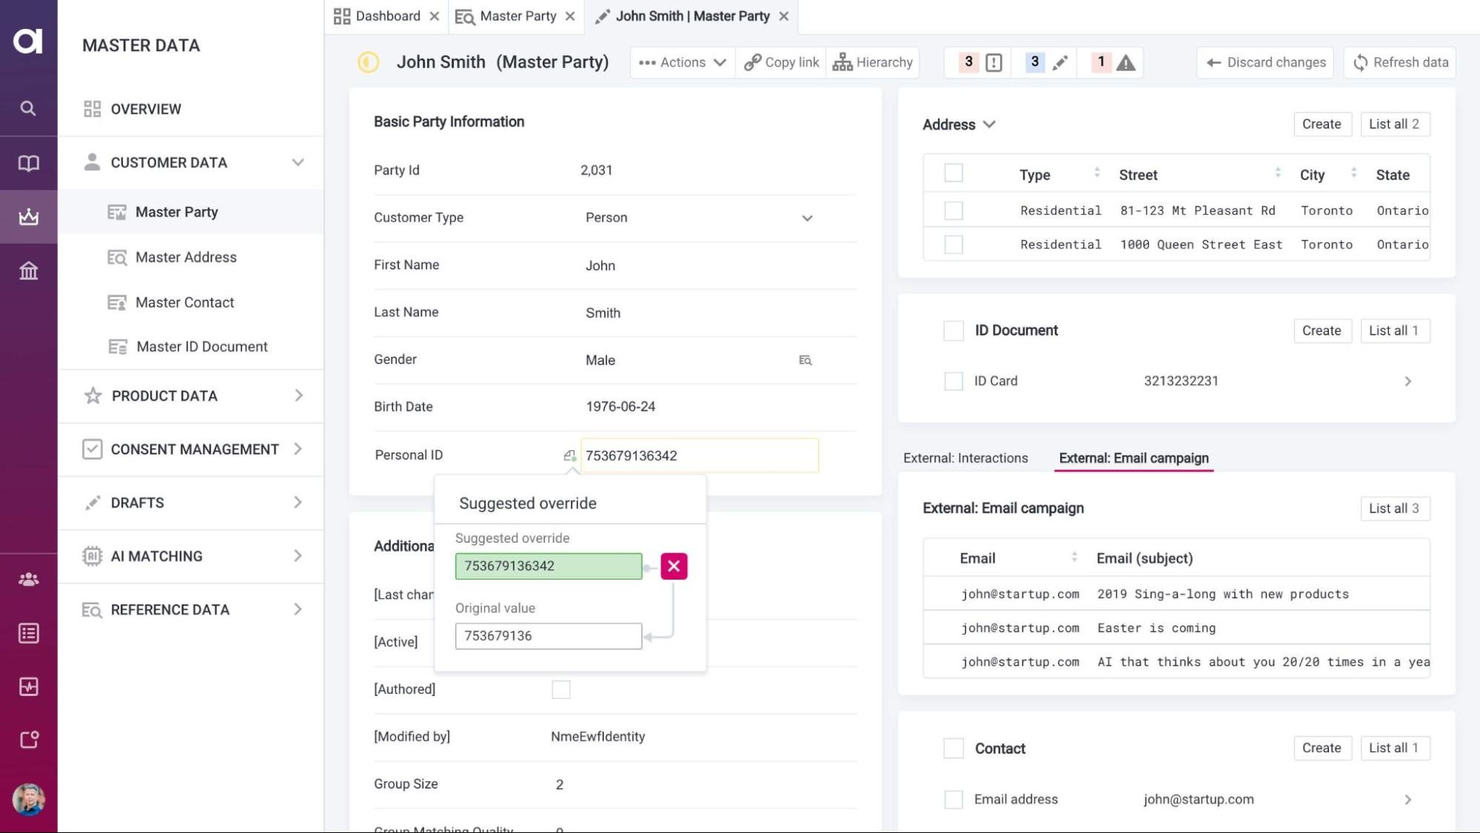Open the Customer Type dropdown
Viewport: 1480px width, 833px height.
coord(806,217)
